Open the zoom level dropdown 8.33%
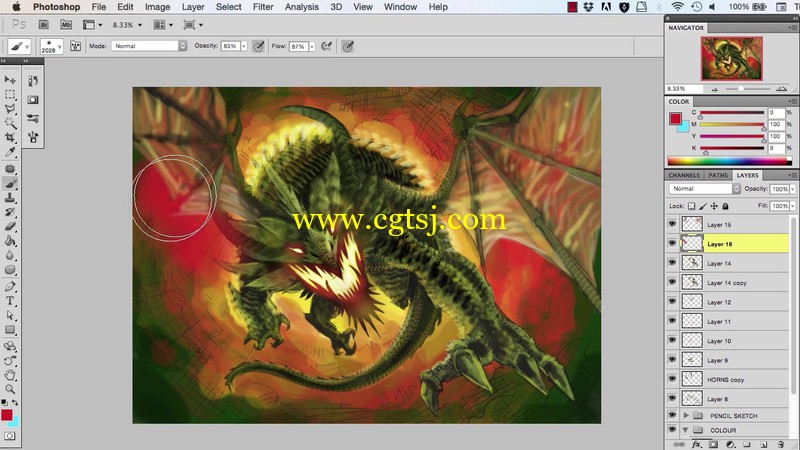Screen dimensions: 800x450 pos(140,24)
